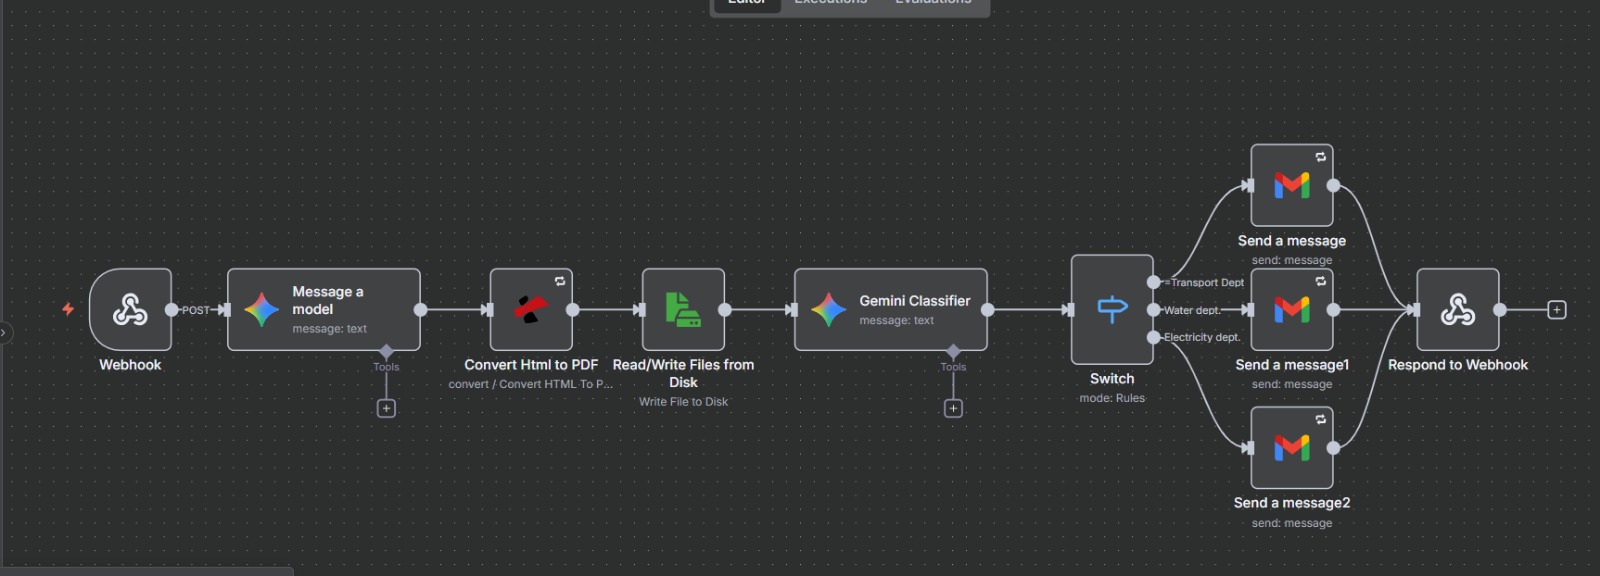The image size is (1600, 576).
Task: Click output connector of Send a message
Action: pyautogui.click(x=1334, y=185)
